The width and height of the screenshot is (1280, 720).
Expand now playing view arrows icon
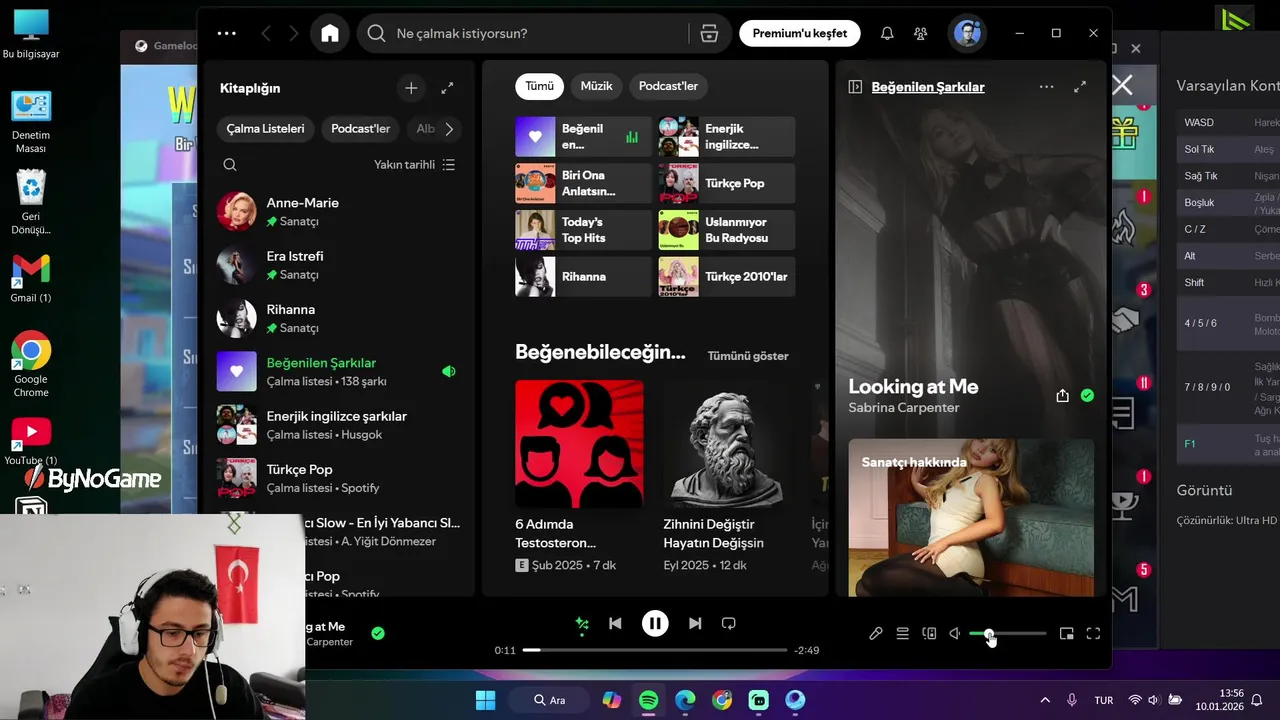click(x=1080, y=87)
